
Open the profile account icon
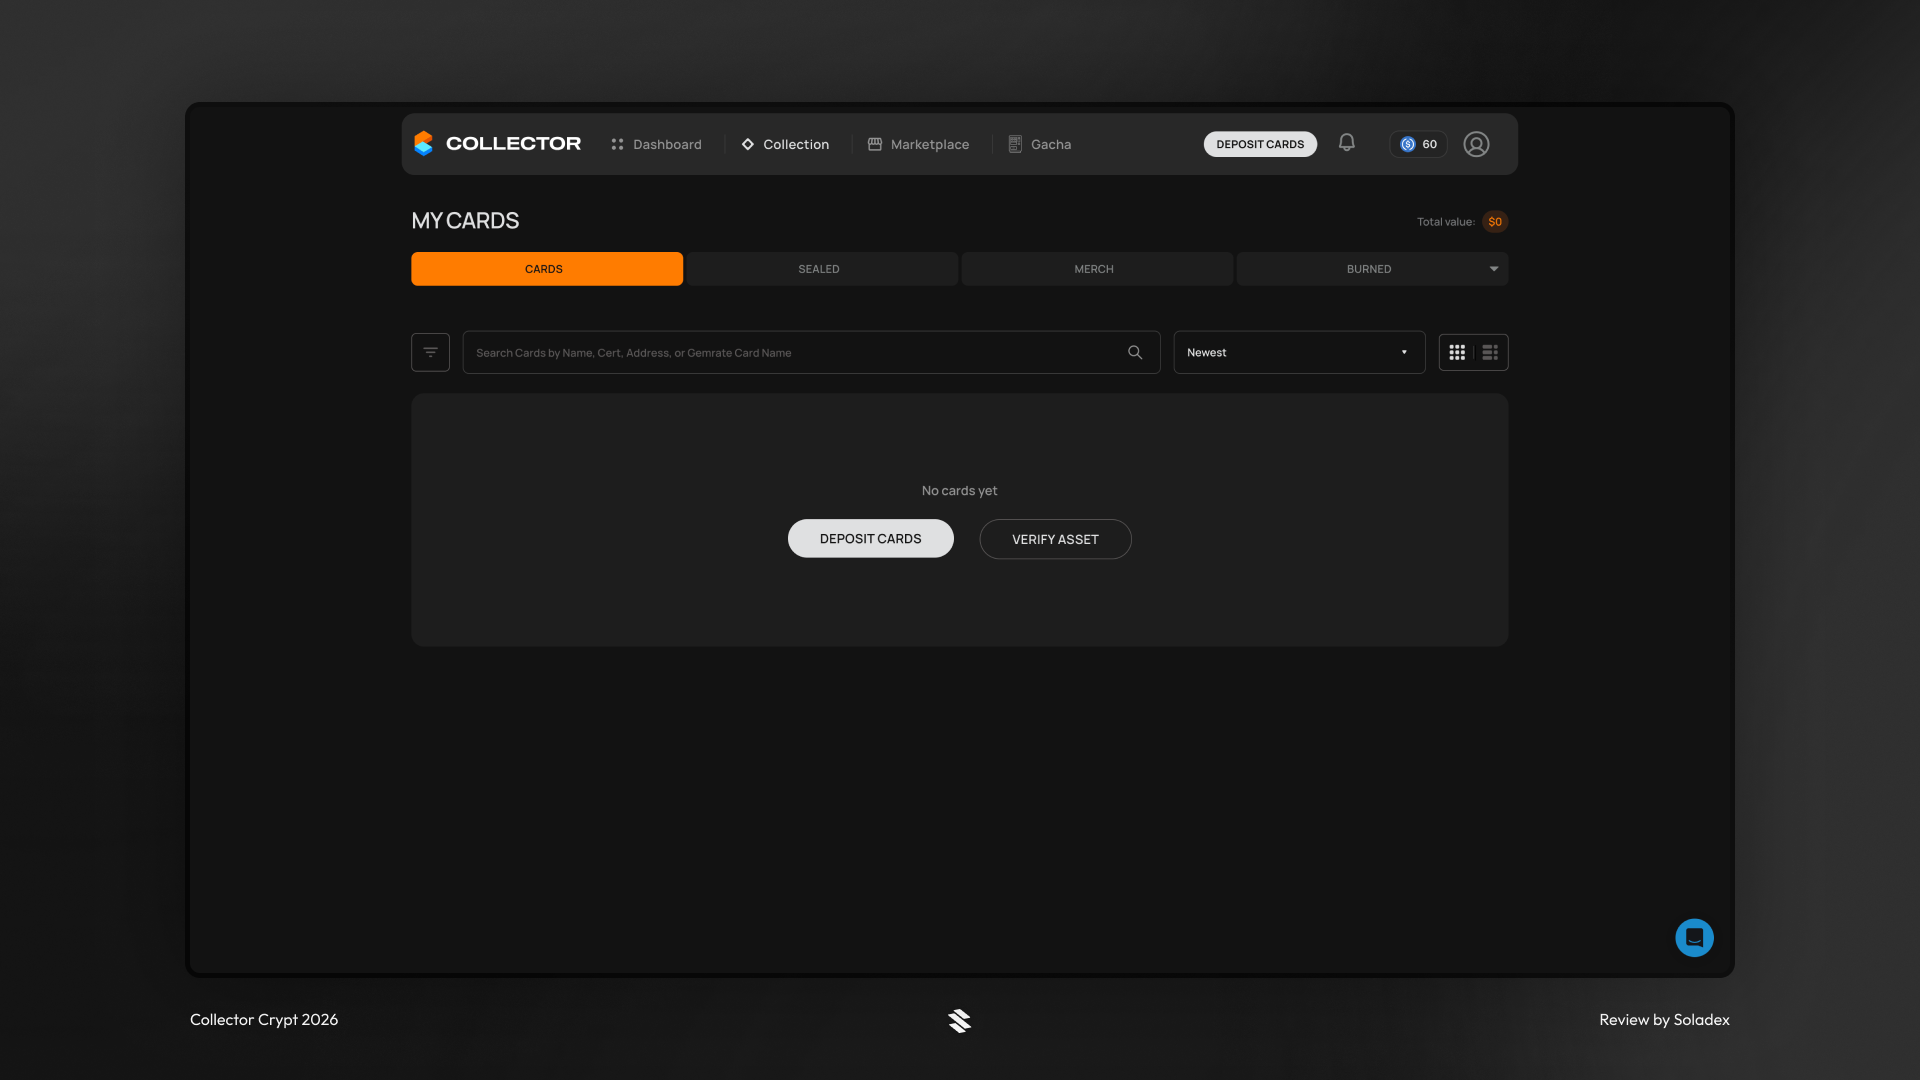click(1476, 144)
